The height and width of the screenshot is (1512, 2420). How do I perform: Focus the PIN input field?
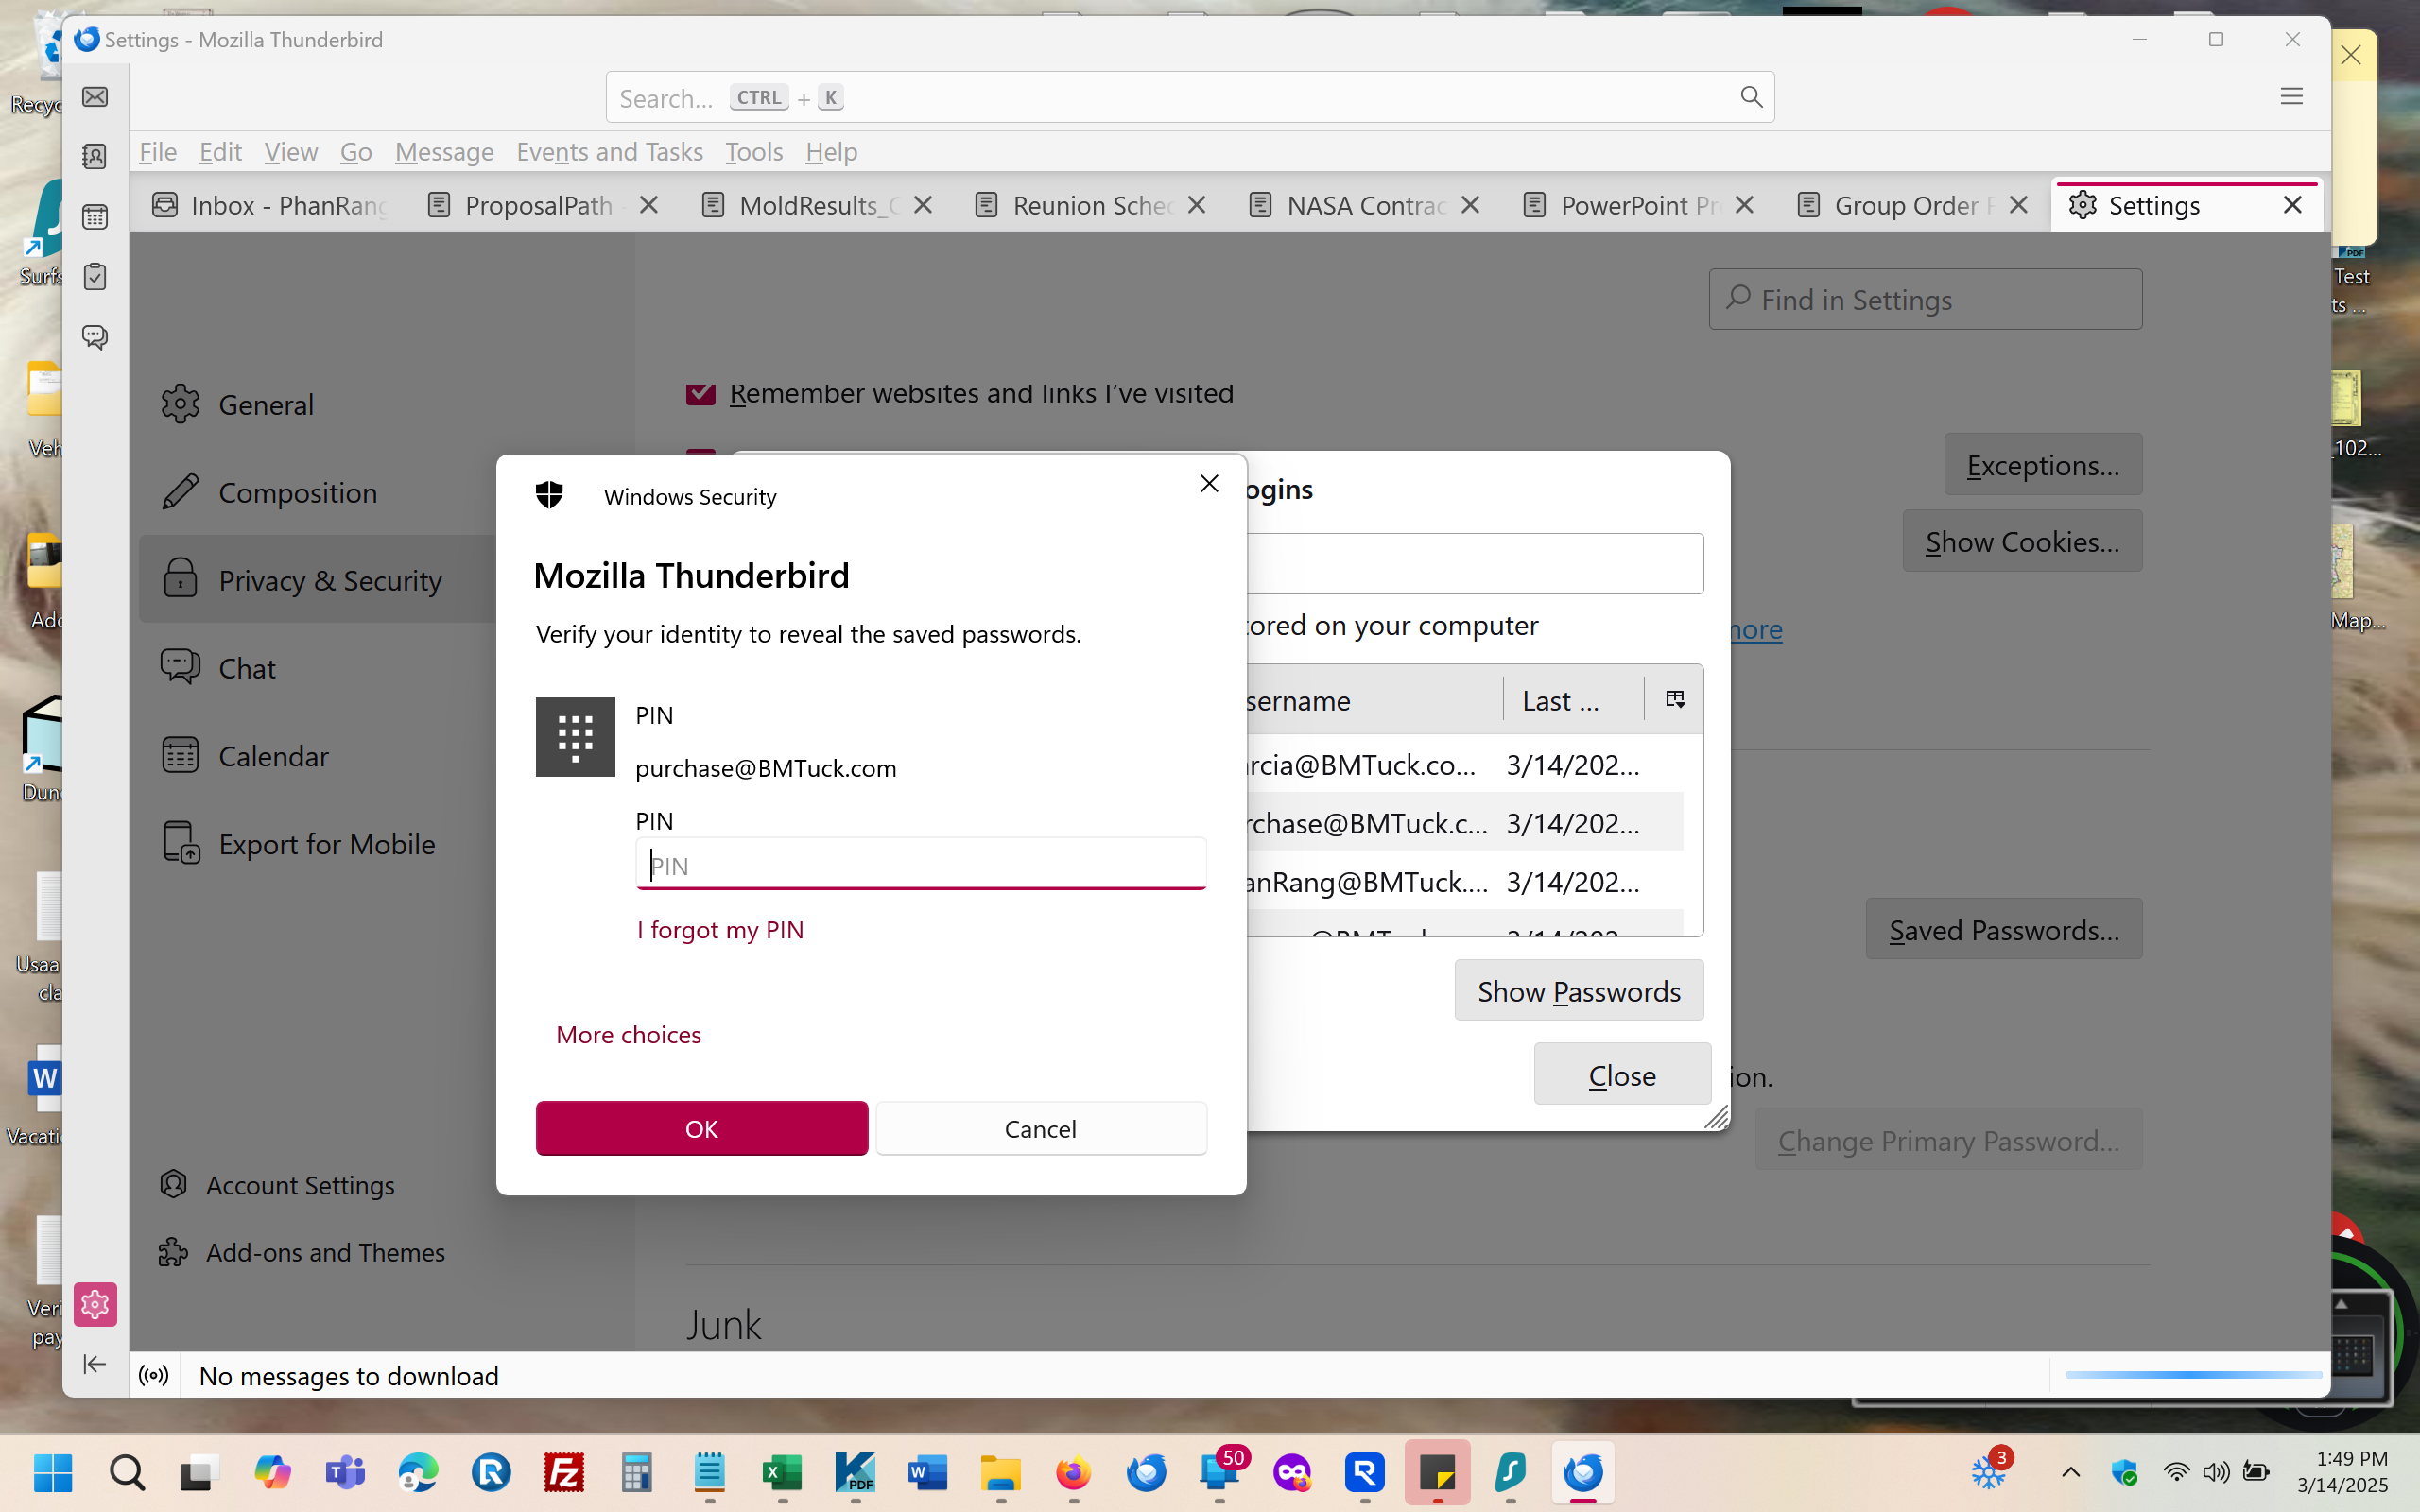tap(921, 863)
